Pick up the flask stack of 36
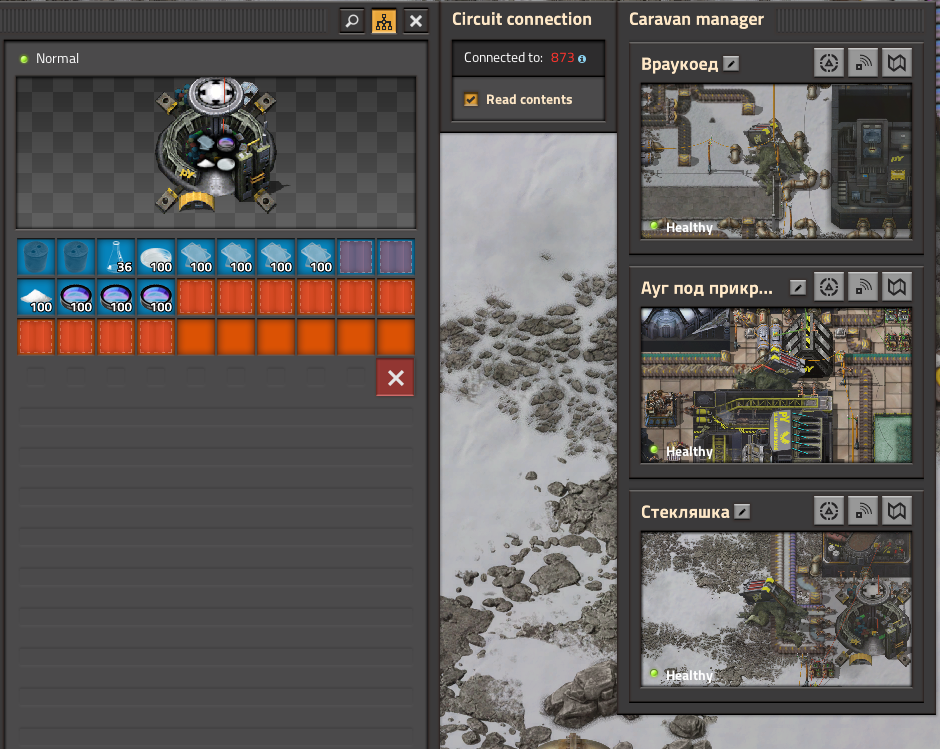Viewport: 940px width, 749px height. 116,257
